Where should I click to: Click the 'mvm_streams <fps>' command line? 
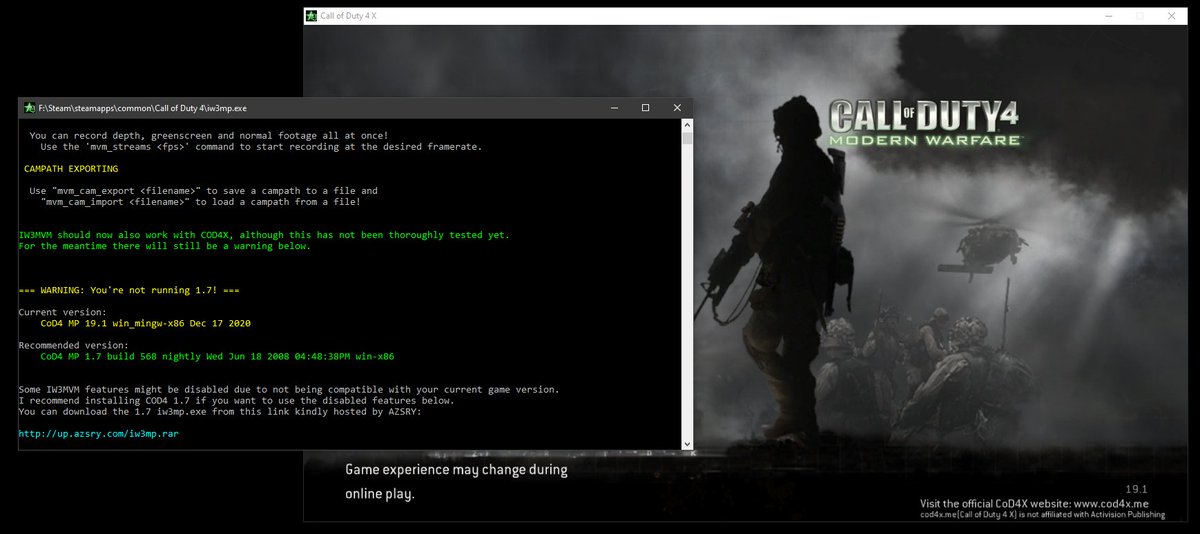click(x=261, y=147)
